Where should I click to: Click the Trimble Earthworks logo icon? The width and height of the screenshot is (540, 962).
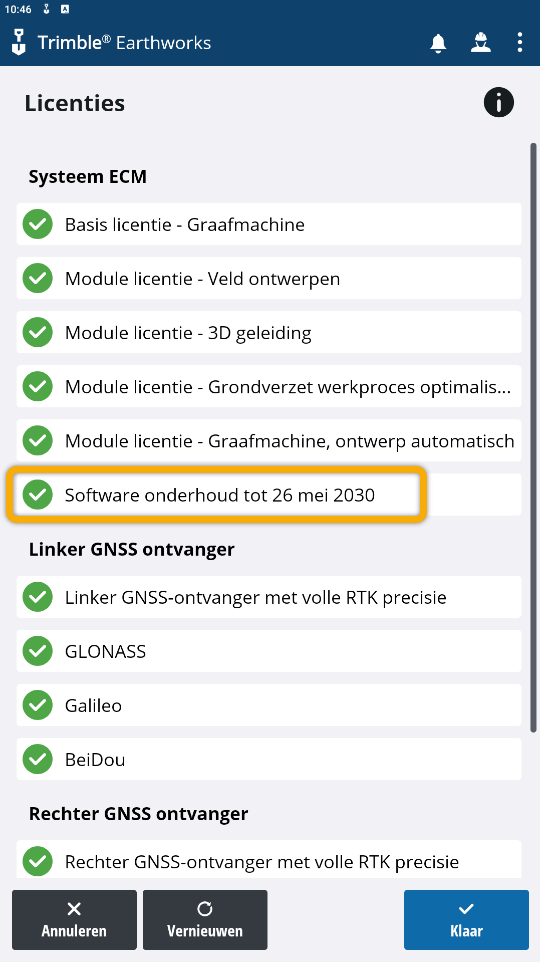point(20,42)
